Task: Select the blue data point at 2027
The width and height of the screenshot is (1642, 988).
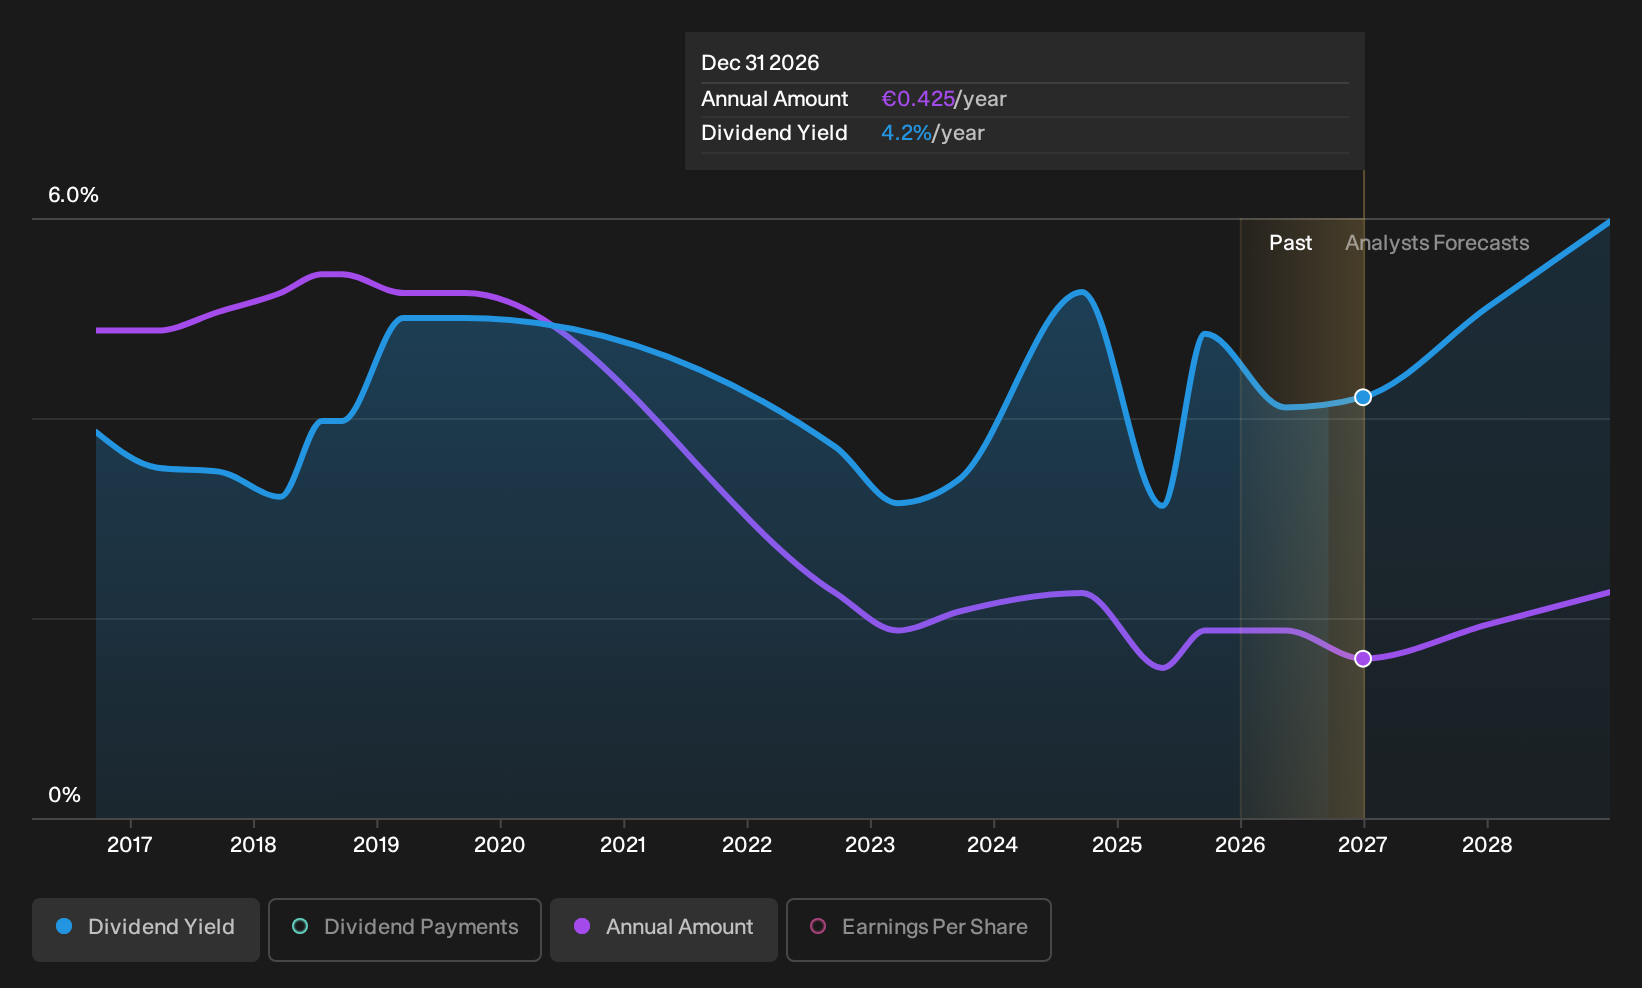Action: point(1363,397)
